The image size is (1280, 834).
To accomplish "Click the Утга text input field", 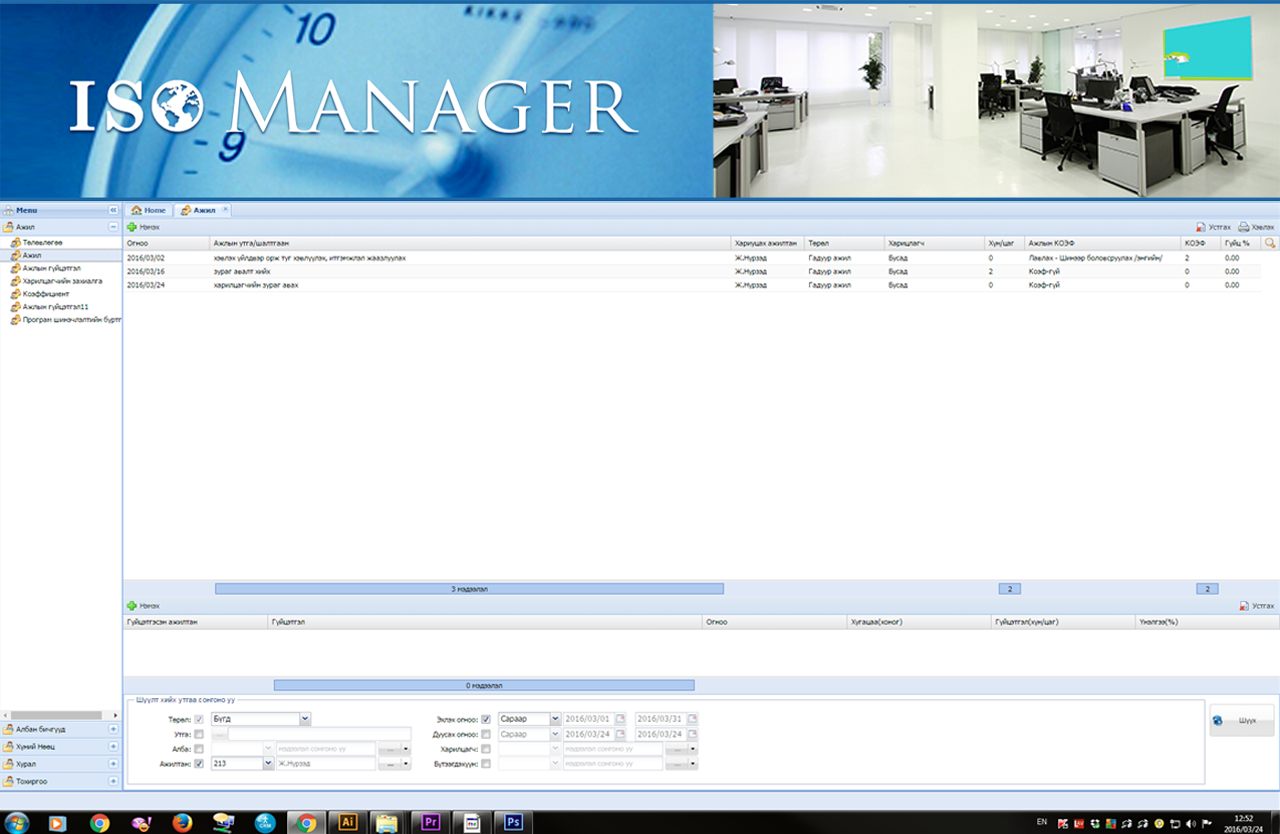I will click(x=319, y=734).
